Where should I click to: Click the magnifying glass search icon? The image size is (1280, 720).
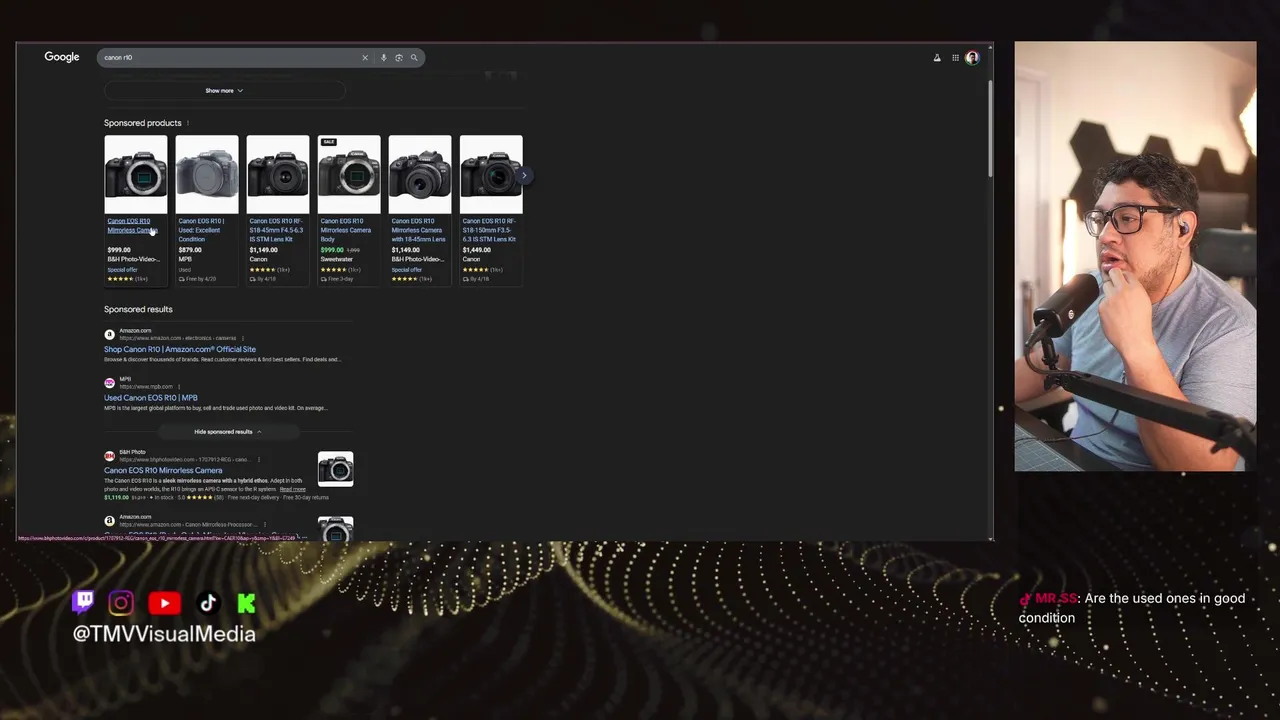tap(414, 58)
